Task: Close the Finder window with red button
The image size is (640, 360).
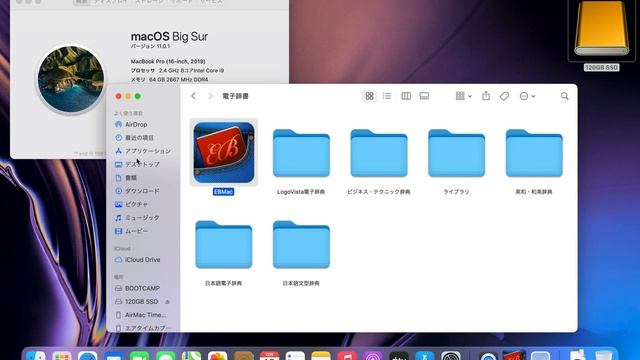Action: tap(118, 96)
